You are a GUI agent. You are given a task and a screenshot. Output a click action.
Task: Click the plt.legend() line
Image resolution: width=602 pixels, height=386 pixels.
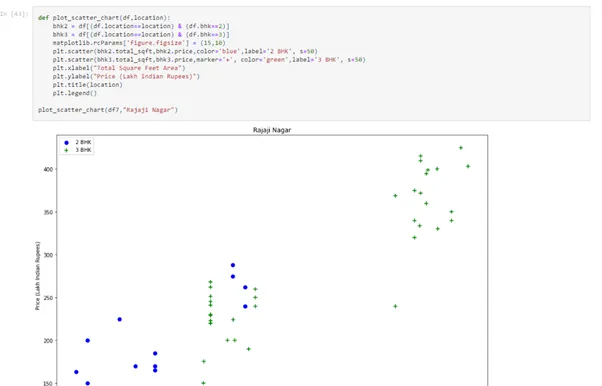74,93
